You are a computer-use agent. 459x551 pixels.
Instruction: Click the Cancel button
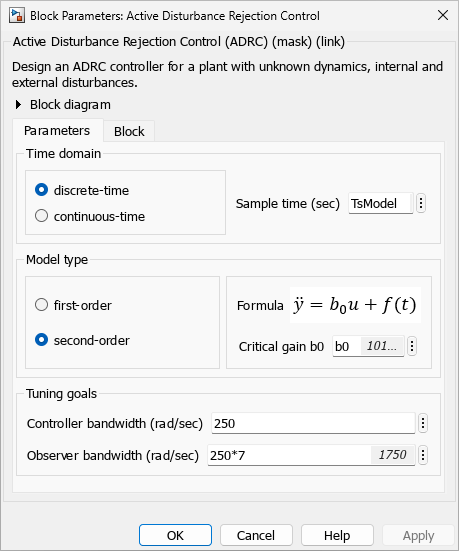(x=256, y=535)
